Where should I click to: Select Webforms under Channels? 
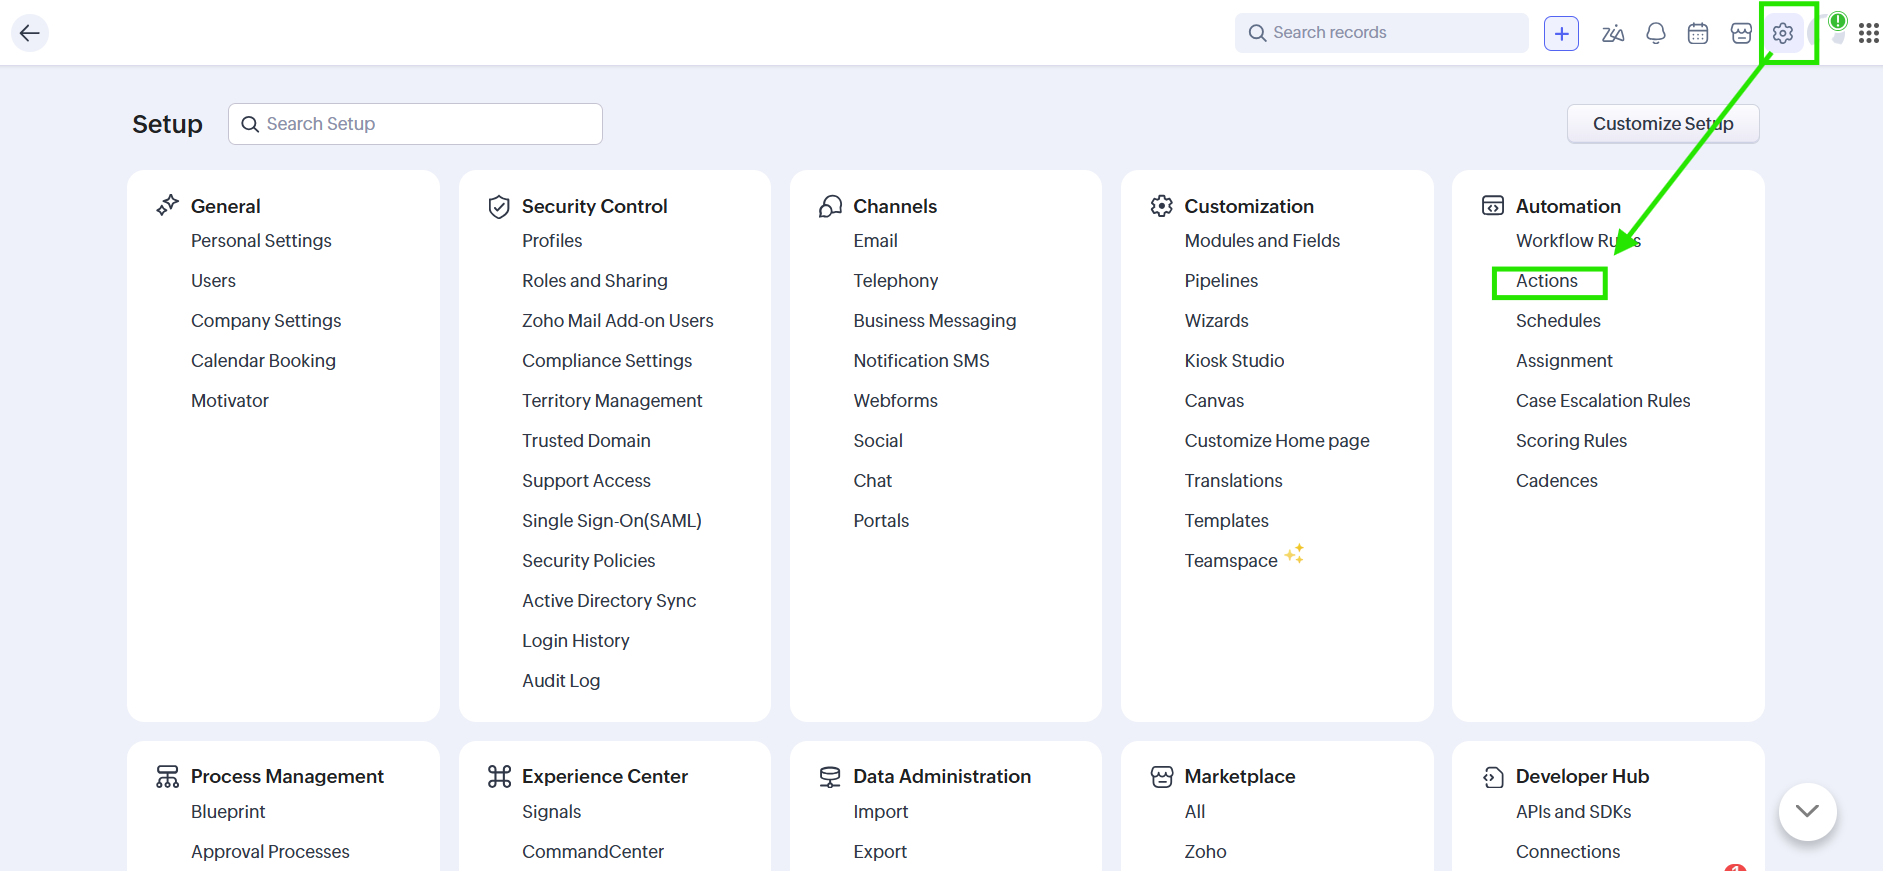point(895,401)
